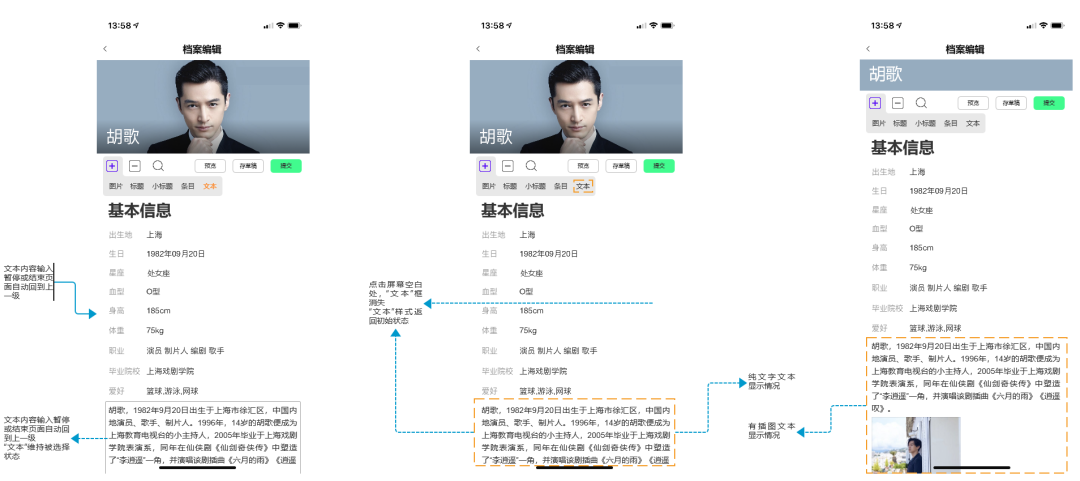Click the biography paragraph in the right mockup

(x=966, y=377)
